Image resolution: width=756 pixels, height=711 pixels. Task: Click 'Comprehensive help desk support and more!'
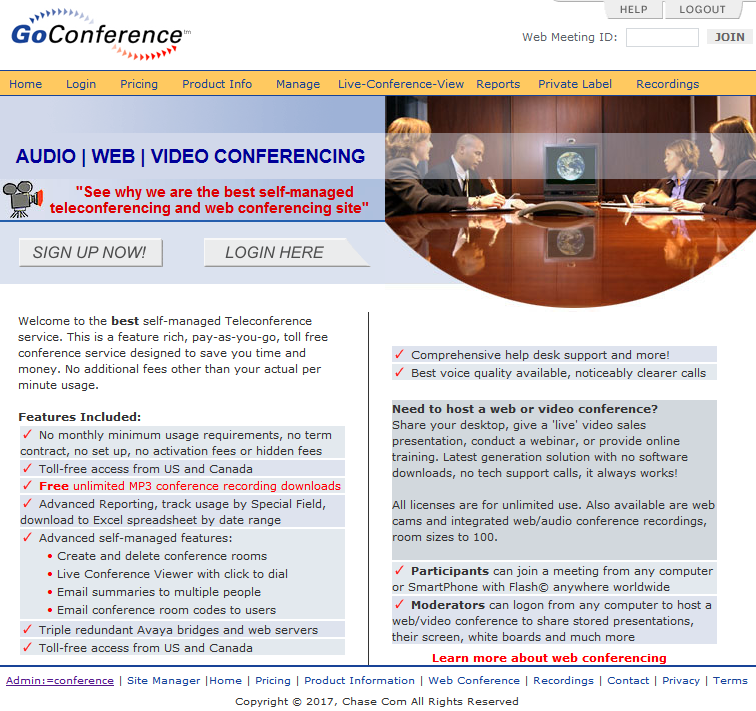pyautogui.click(x=540, y=355)
